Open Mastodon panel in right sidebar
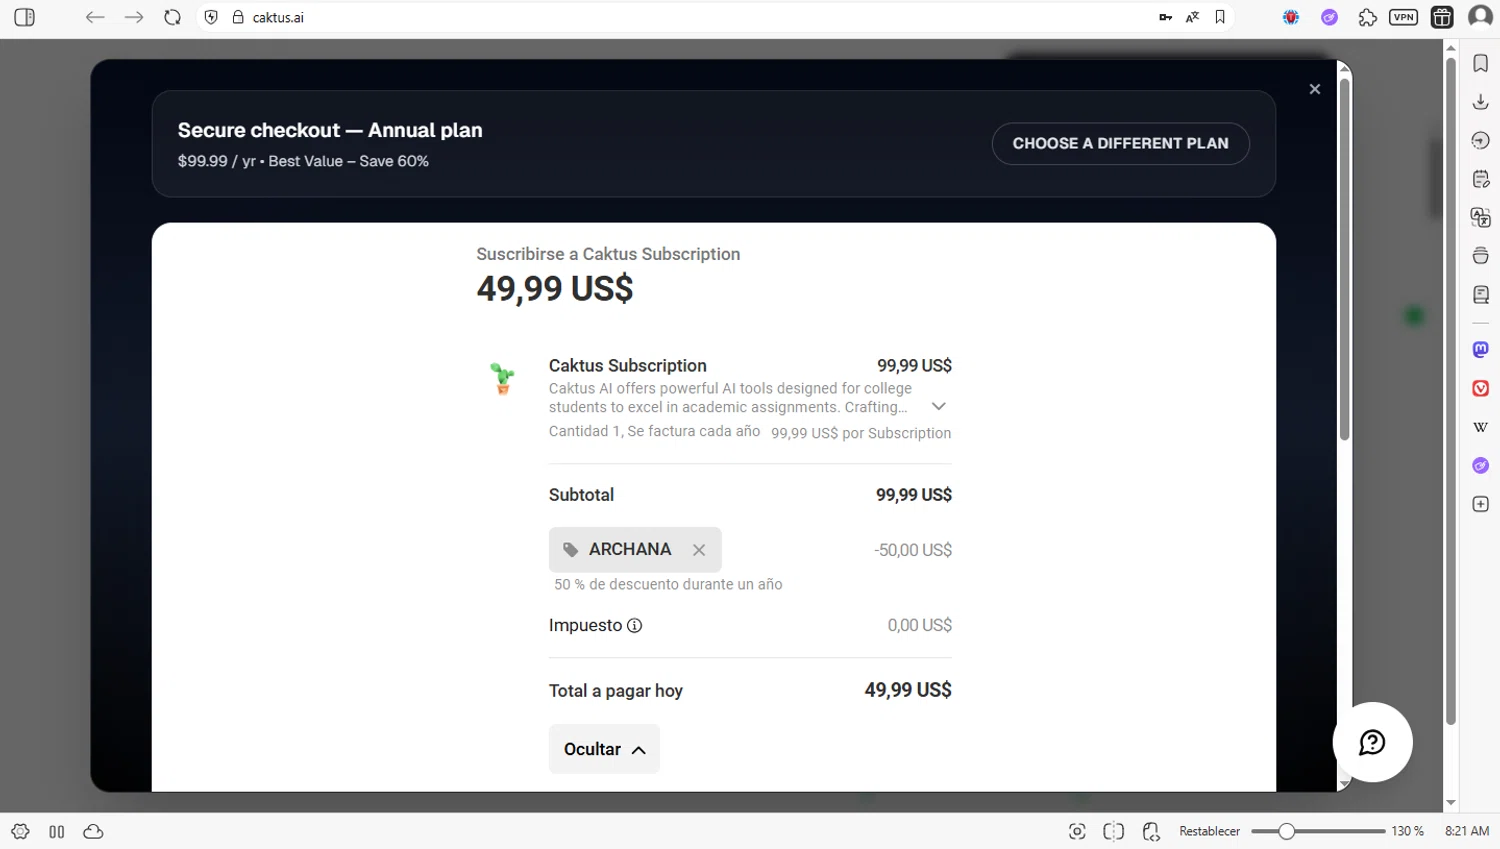Viewport: 1500px width, 849px height. click(1481, 349)
